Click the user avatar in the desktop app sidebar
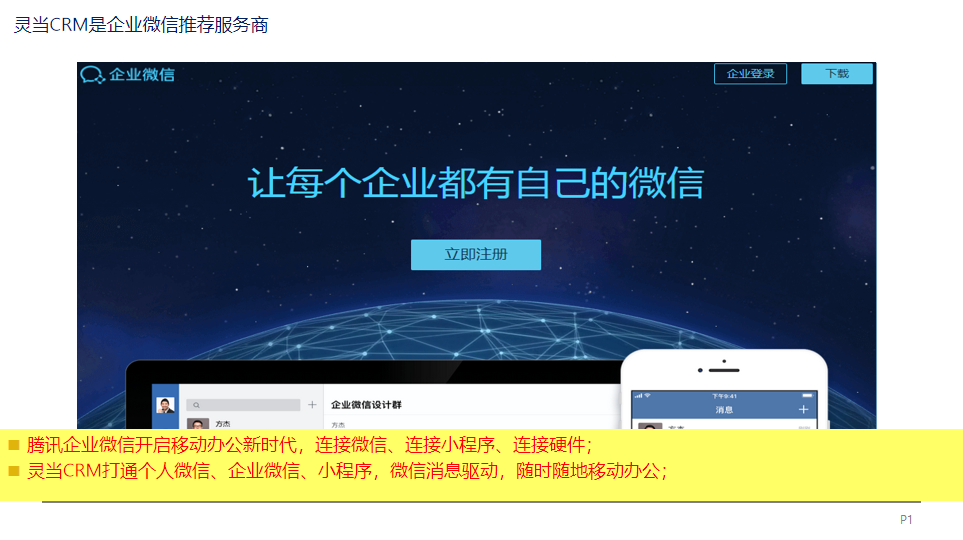The image size is (963, 540). [165, 405]
